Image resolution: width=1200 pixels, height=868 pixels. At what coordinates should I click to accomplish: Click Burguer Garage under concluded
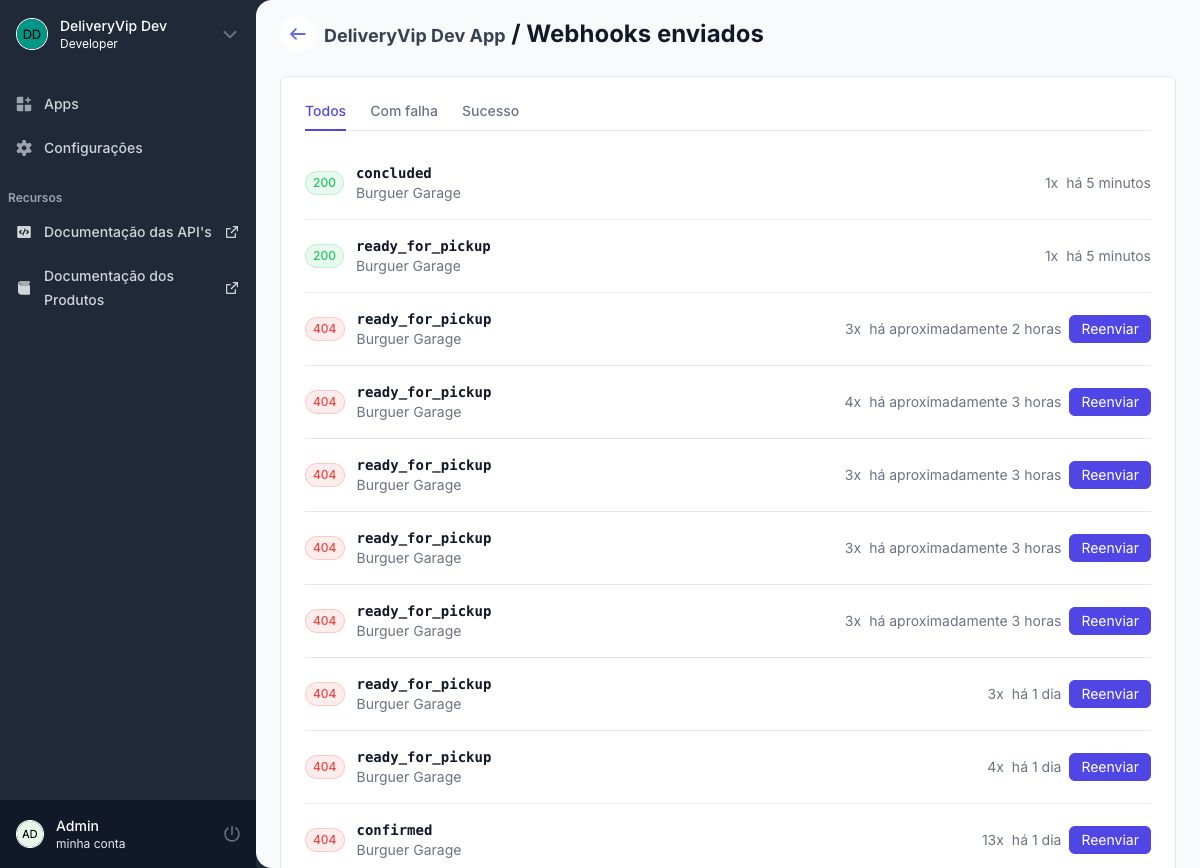click(408, 193)
